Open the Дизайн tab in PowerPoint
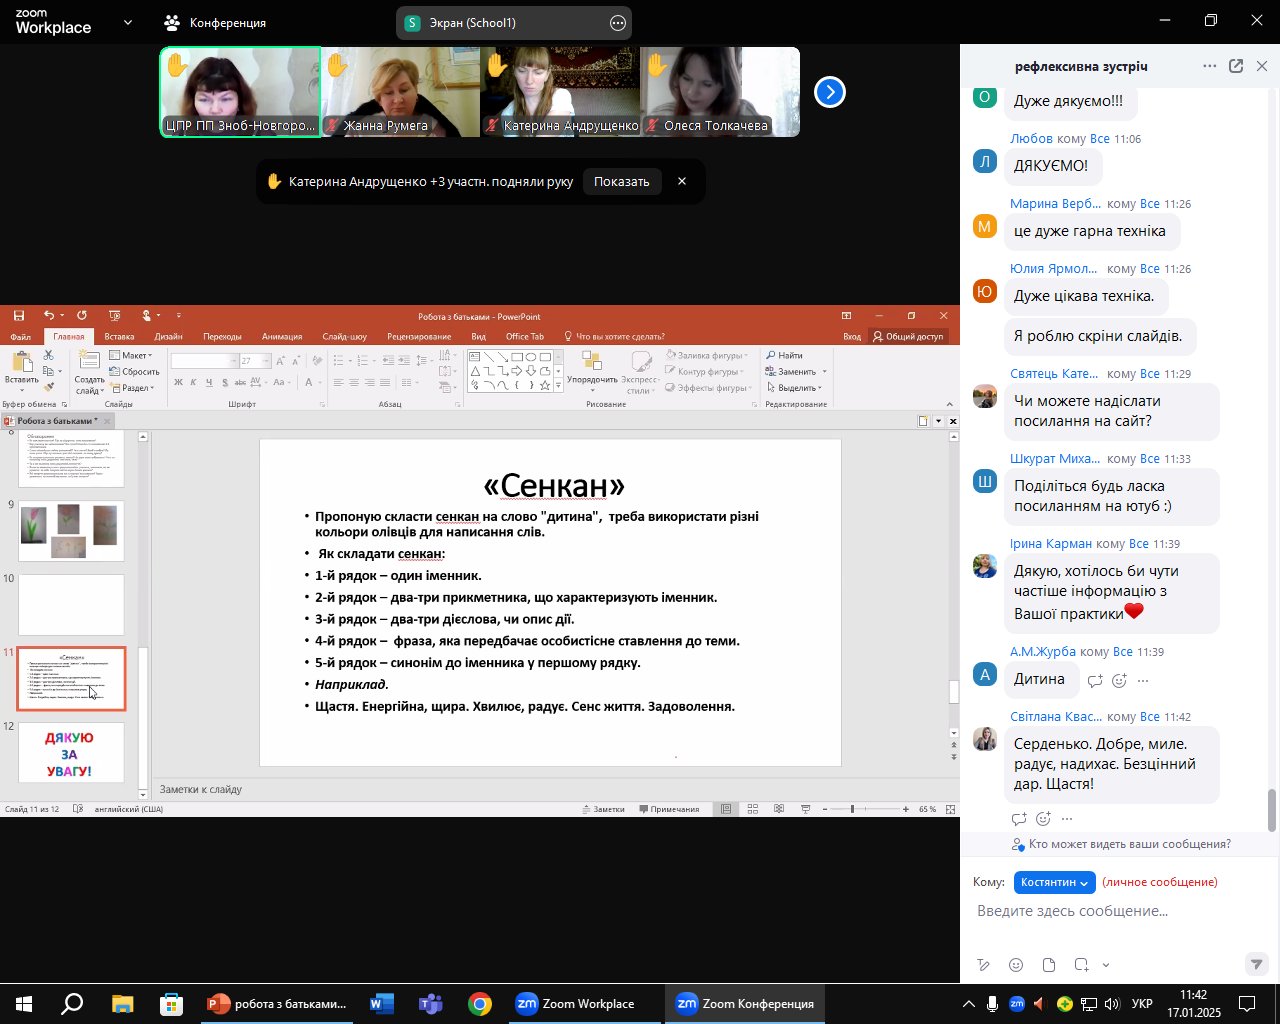1280x1024 pixels. pos(169,337)
